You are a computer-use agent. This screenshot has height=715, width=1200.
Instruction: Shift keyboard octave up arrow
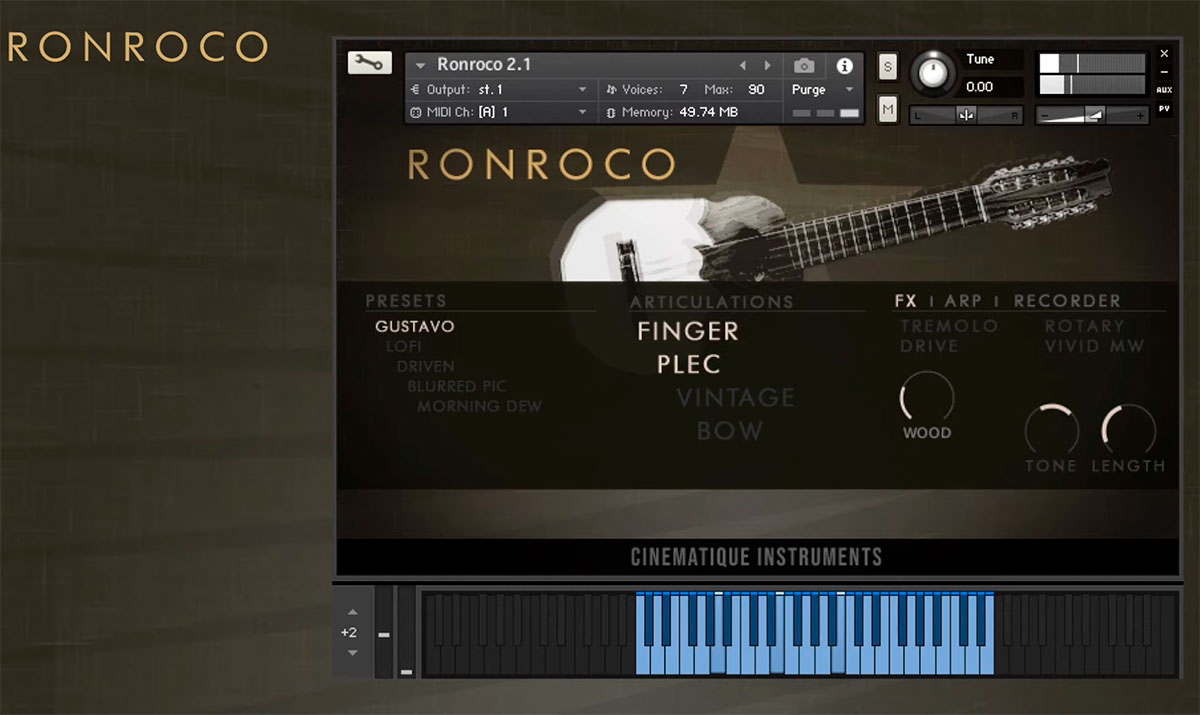[352, 612]
